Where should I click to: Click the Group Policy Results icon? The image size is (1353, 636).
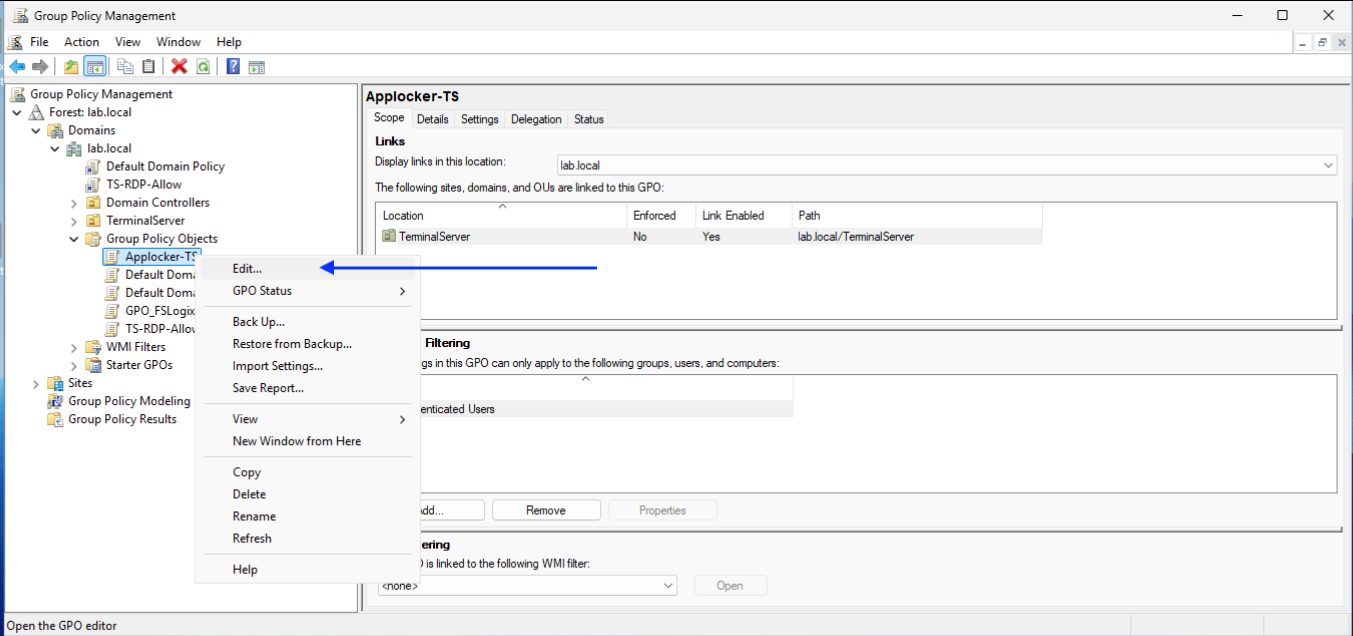[x=56, y=419]
